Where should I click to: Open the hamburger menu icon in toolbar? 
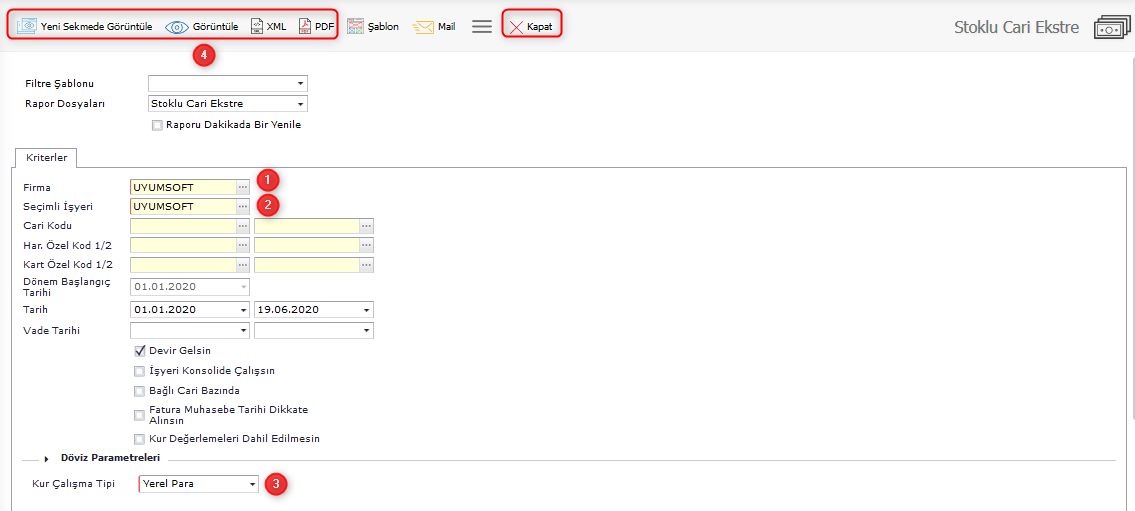(482, 27)
